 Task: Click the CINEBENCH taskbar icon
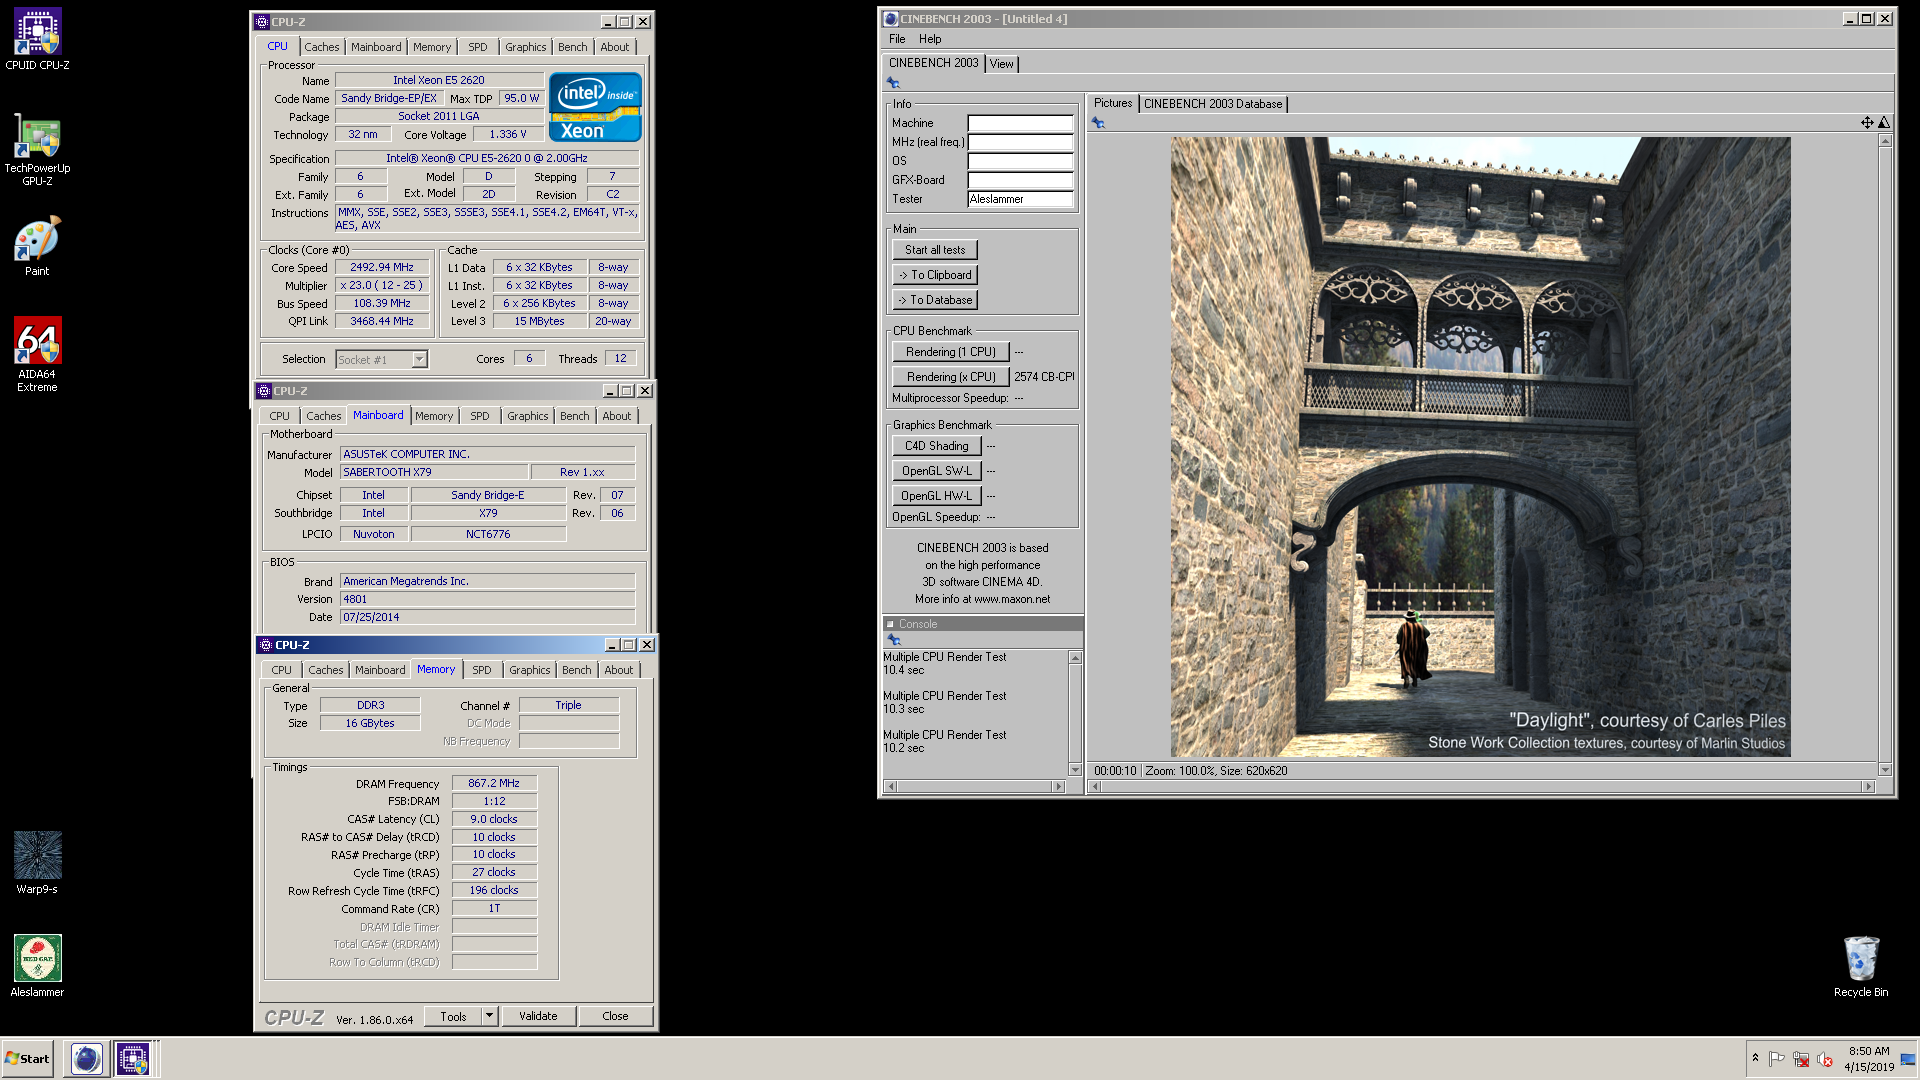[87, 1058]
